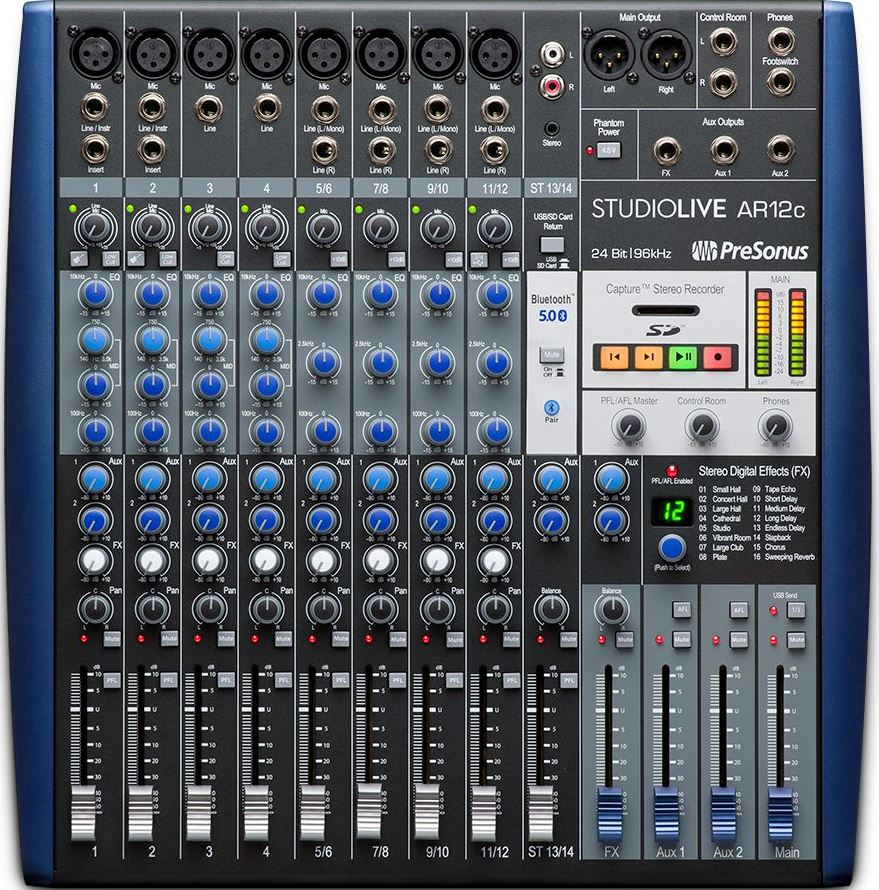This screenshot has width=879, height=890.
Task: Enable the guitar instrument button on channel 2
Action: pos(136,259)
